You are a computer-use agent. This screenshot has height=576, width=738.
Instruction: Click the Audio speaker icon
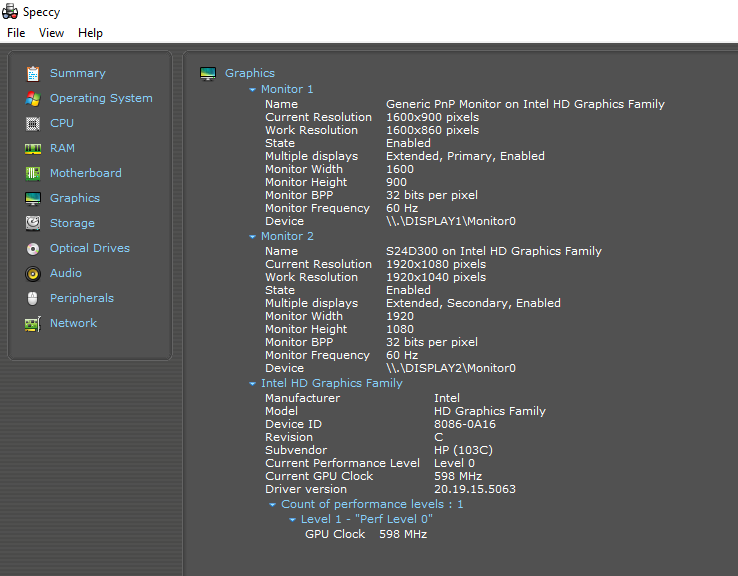33,273
